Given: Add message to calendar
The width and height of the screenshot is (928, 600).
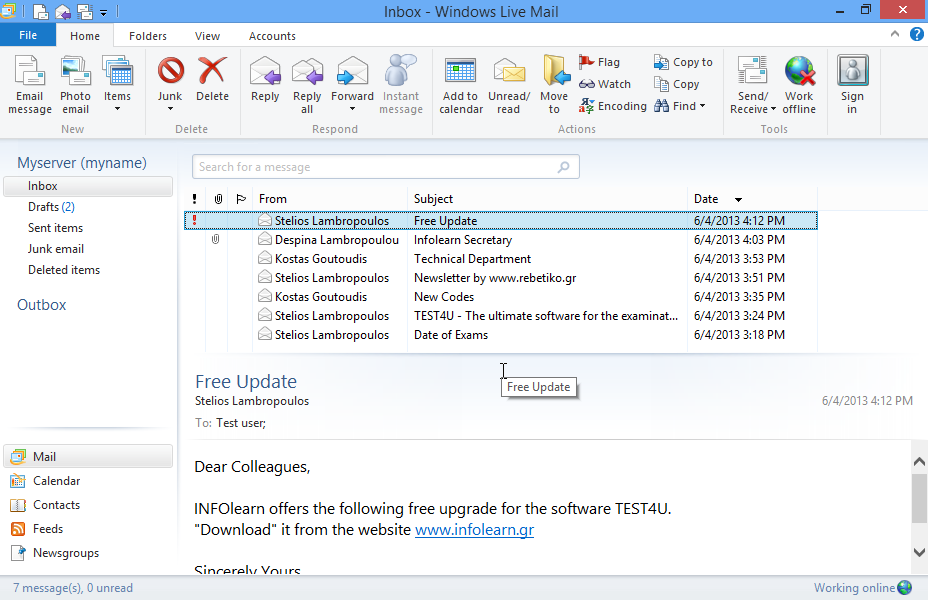Looking at the screenshot, I should (460, 85).
